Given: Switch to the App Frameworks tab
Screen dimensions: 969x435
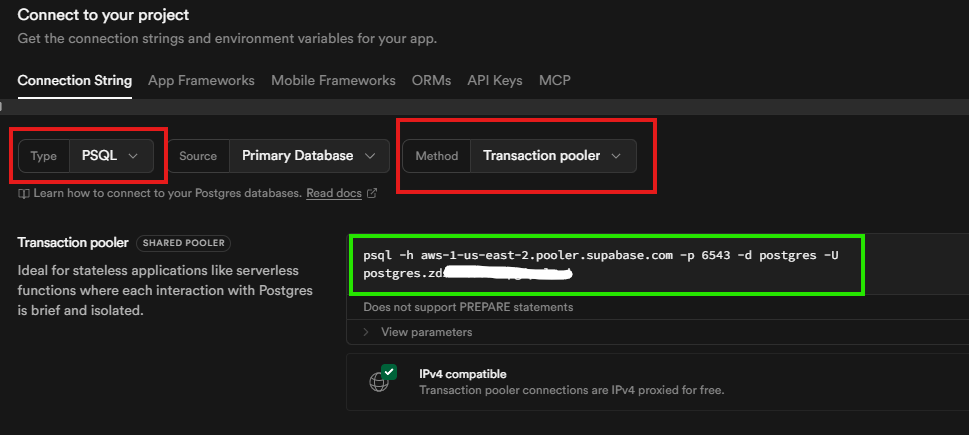Looking at the screenshot, I should 201,80.
